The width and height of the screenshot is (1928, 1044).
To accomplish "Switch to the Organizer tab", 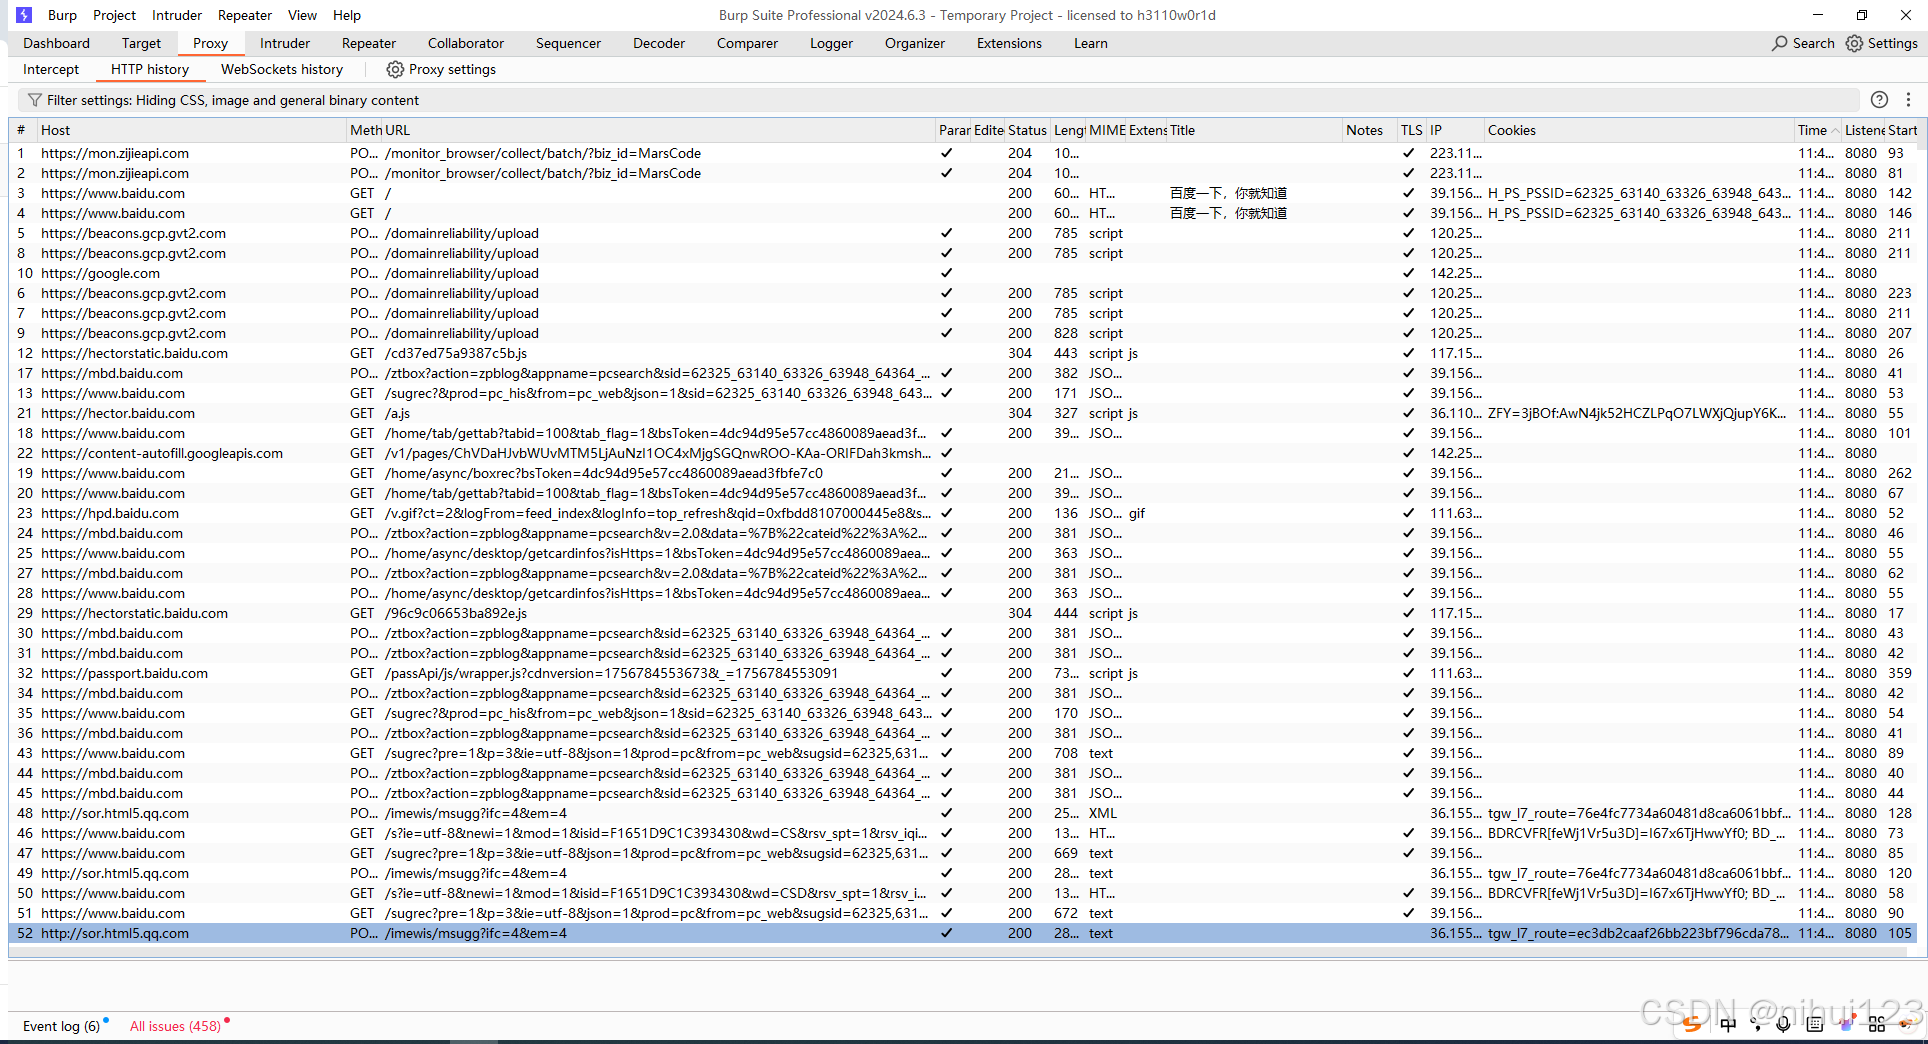I will pos(914,43).
